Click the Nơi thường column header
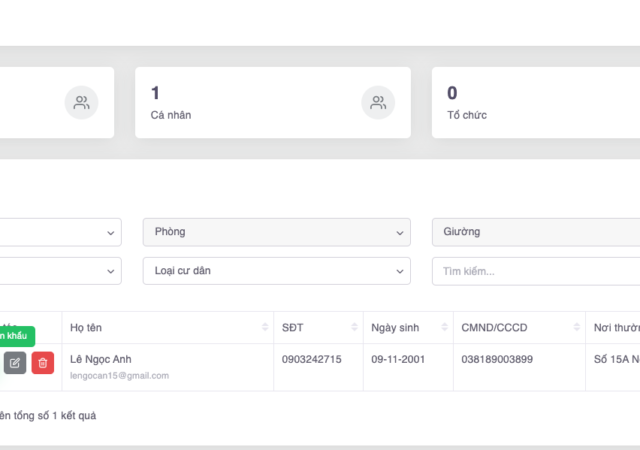640x450 pixels. click(x=612, y=328)
